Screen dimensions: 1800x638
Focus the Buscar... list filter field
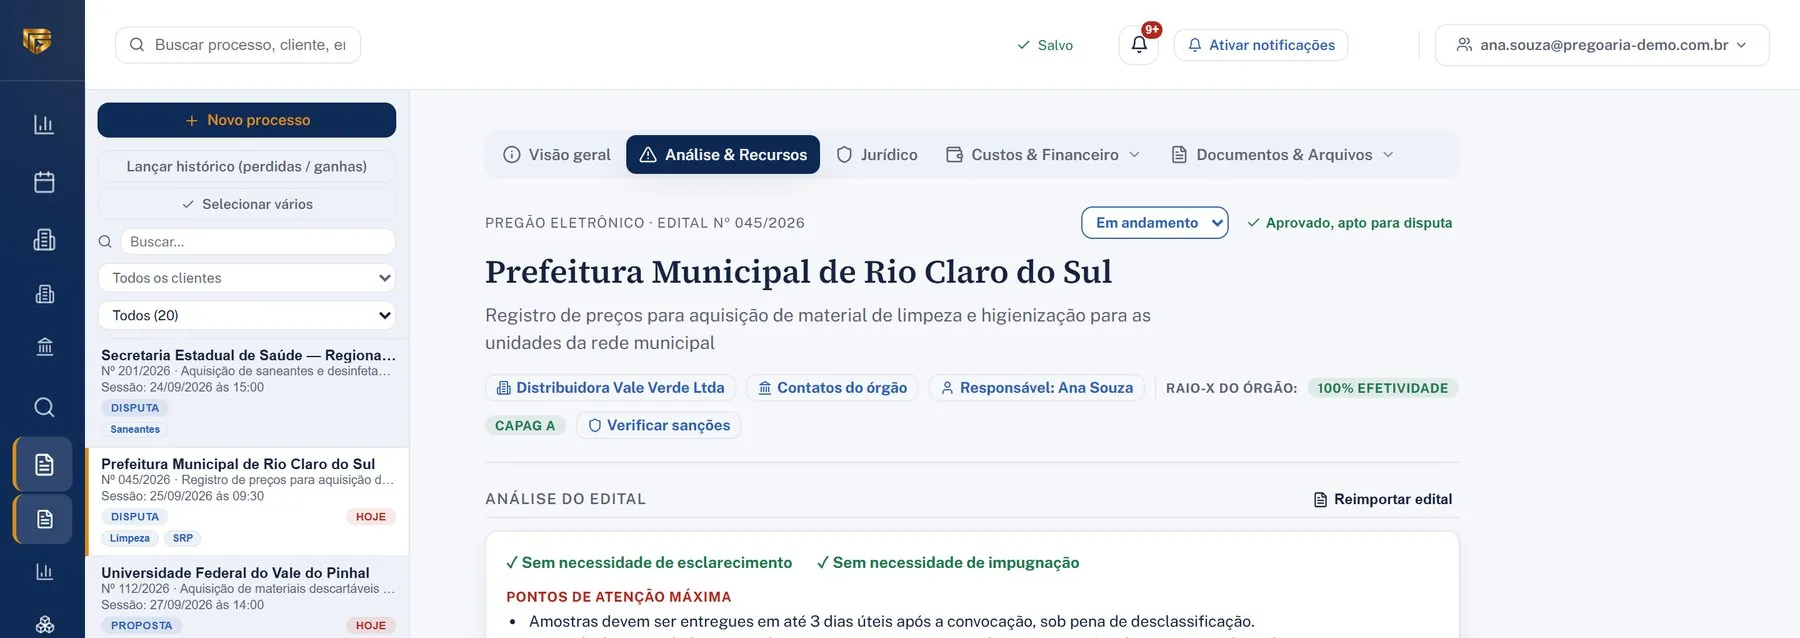258,242
